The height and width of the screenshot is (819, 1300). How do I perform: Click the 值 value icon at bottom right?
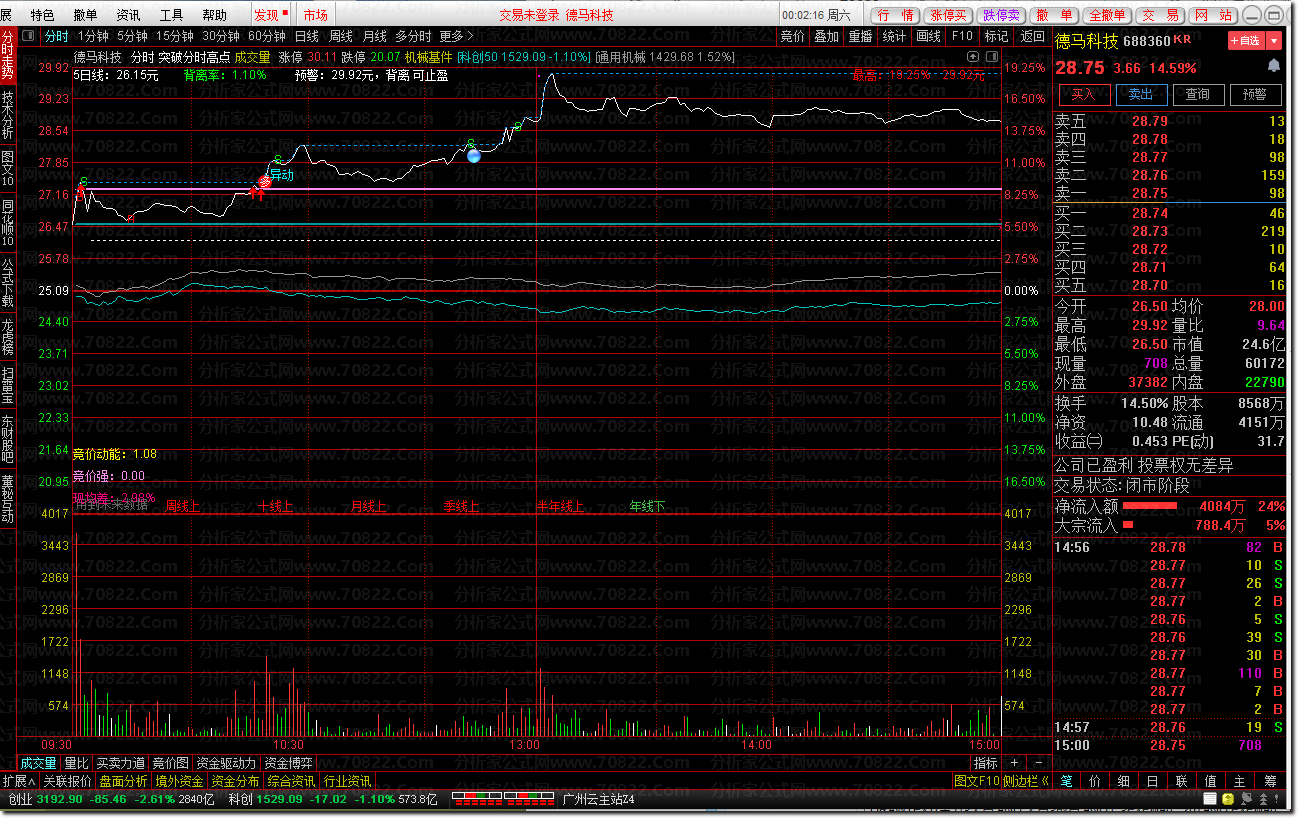pyautogui.click(x=1211, y=781)
